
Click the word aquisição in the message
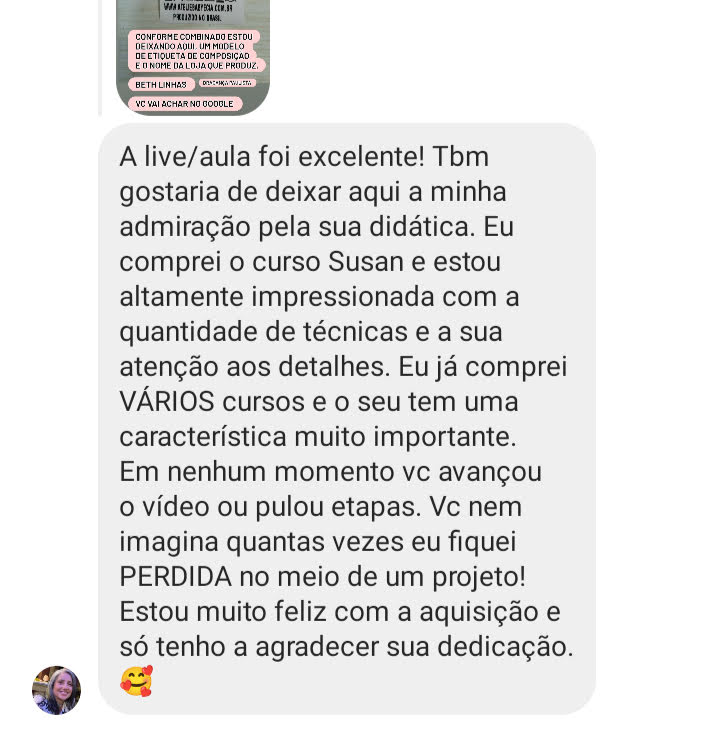pos(479,612)
